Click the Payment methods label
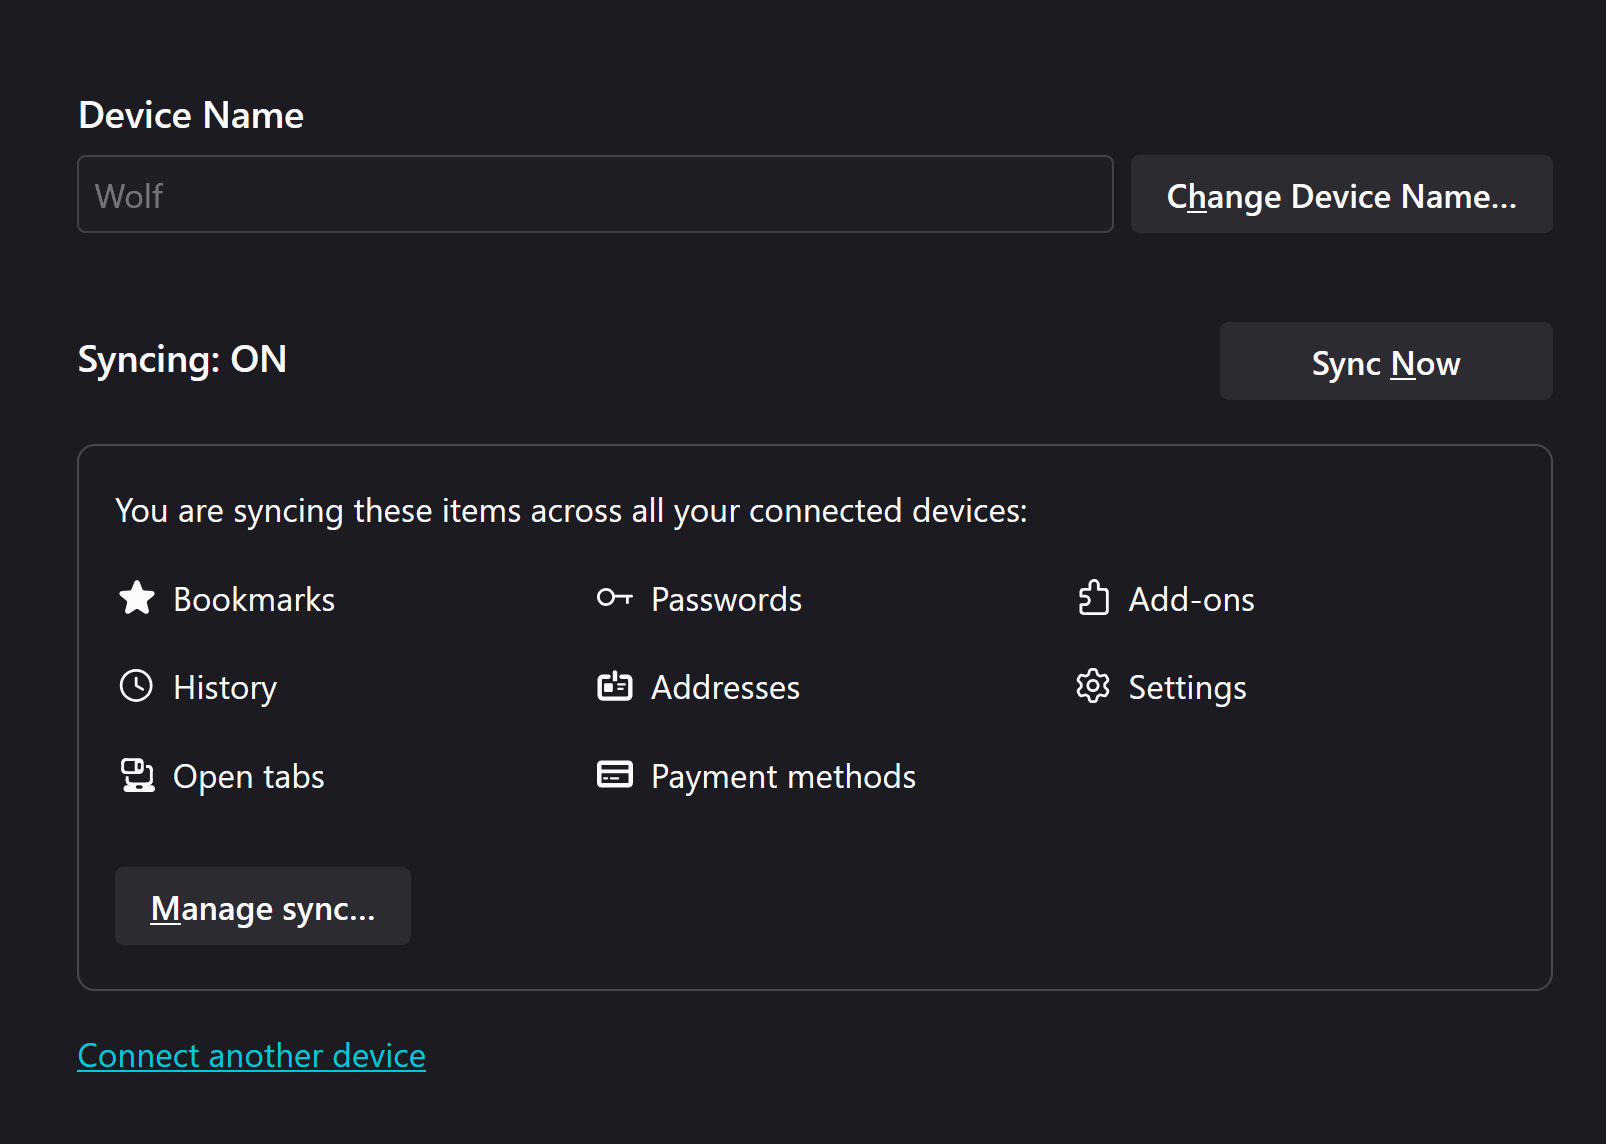 (783, 777)
